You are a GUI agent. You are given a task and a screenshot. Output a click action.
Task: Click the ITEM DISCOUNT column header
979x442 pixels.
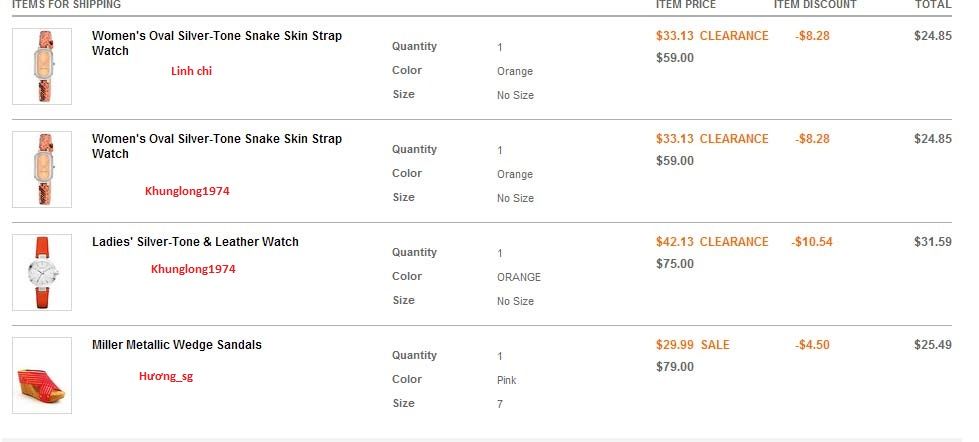[x=815, y=4]
